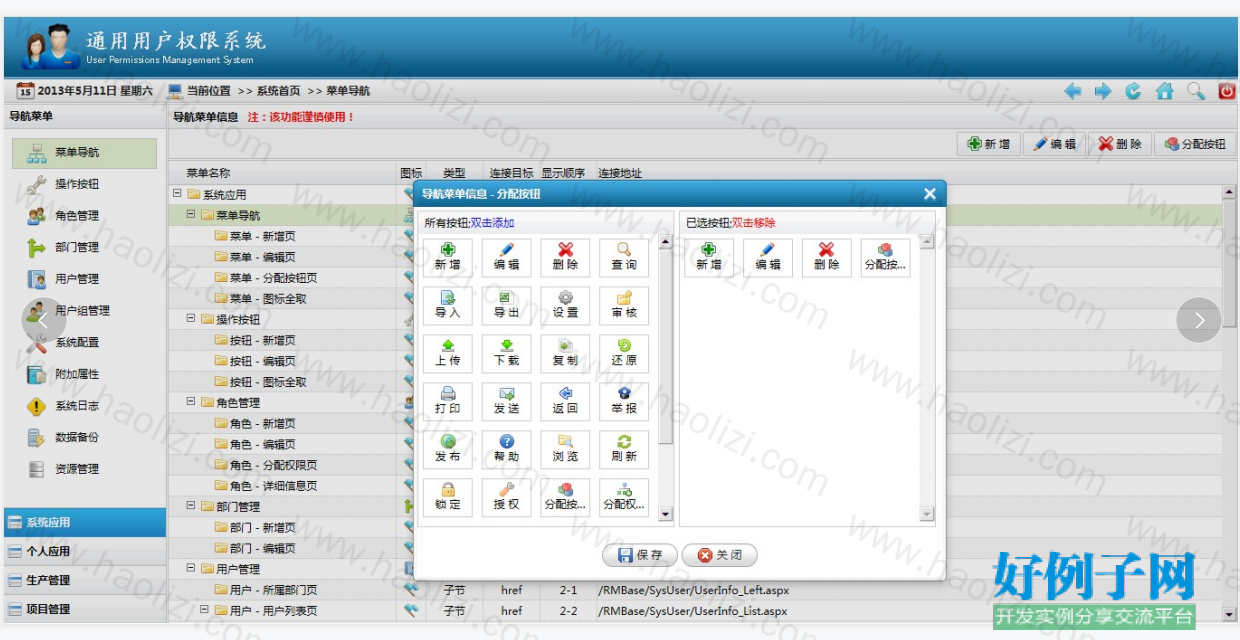Click the blue back arrow in header

pos(1073,91)
